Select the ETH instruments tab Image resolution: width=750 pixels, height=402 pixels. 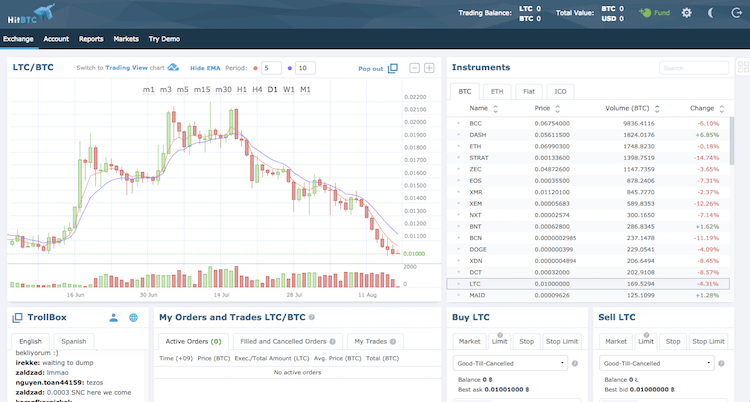[x=497, y=91]
